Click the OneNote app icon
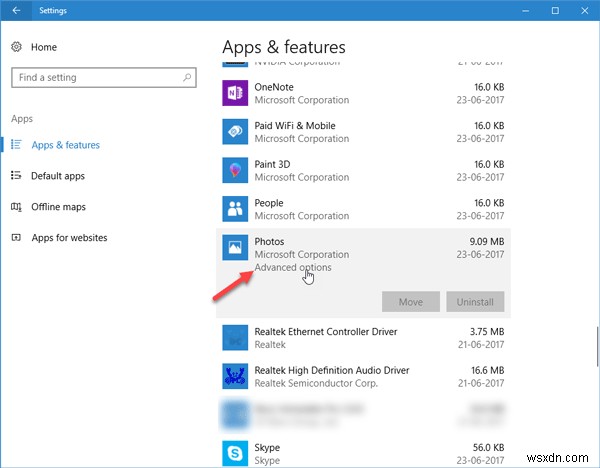 [235, 93]
